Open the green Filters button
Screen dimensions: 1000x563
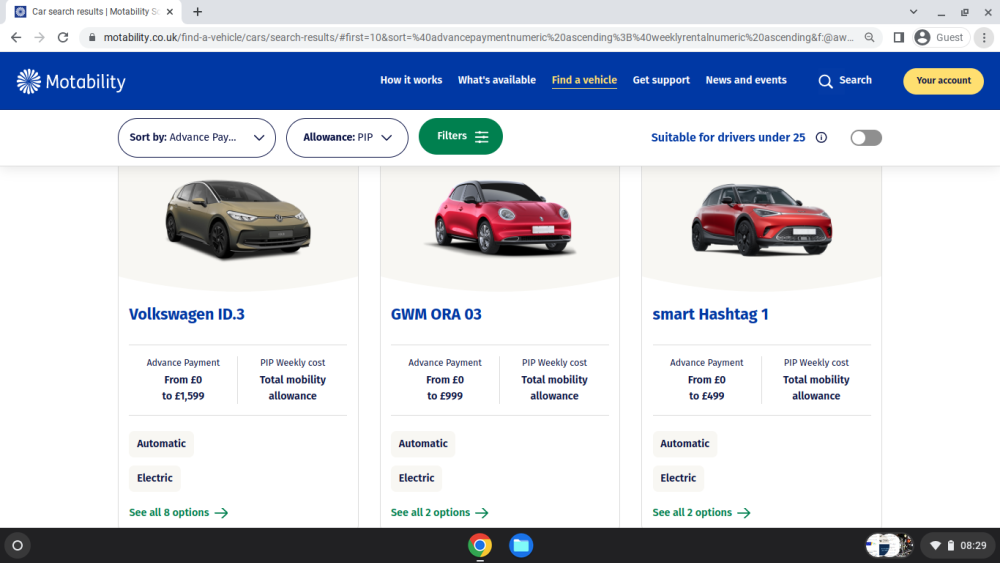click(x=460, y=136)
